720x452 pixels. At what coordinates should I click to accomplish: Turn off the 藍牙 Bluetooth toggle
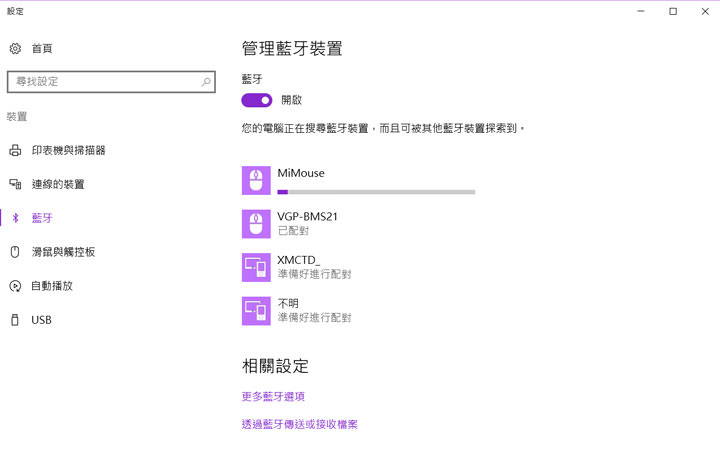tap(257, 100)
